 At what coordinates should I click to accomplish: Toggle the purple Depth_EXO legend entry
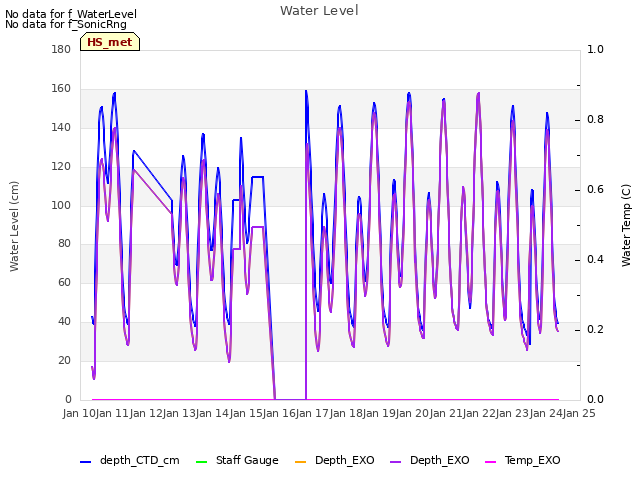pyautogui.click(x=429, y=460)
